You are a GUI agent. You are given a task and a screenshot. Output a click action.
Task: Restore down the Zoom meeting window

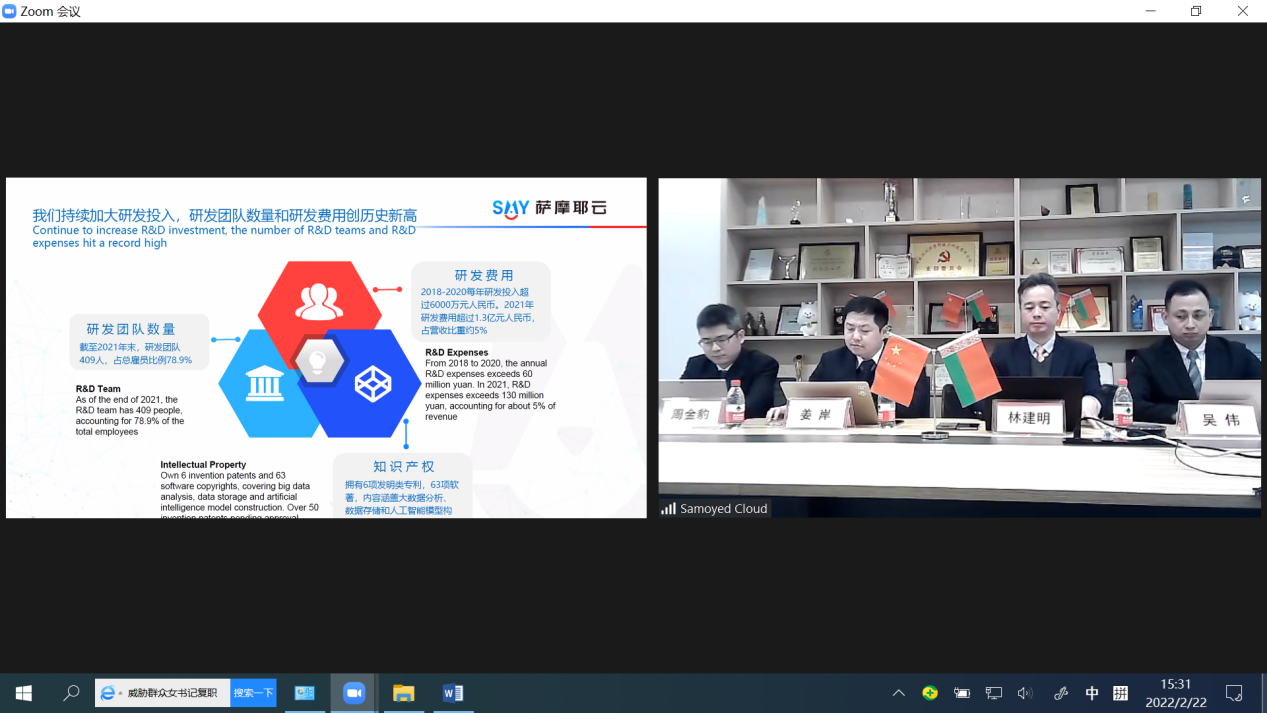[x=1196, y=11]
